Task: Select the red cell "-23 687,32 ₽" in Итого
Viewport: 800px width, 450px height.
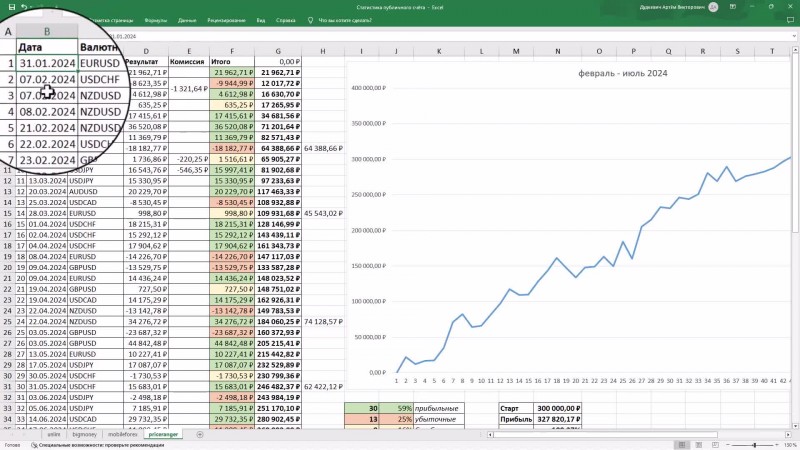Action: [232, 332]
